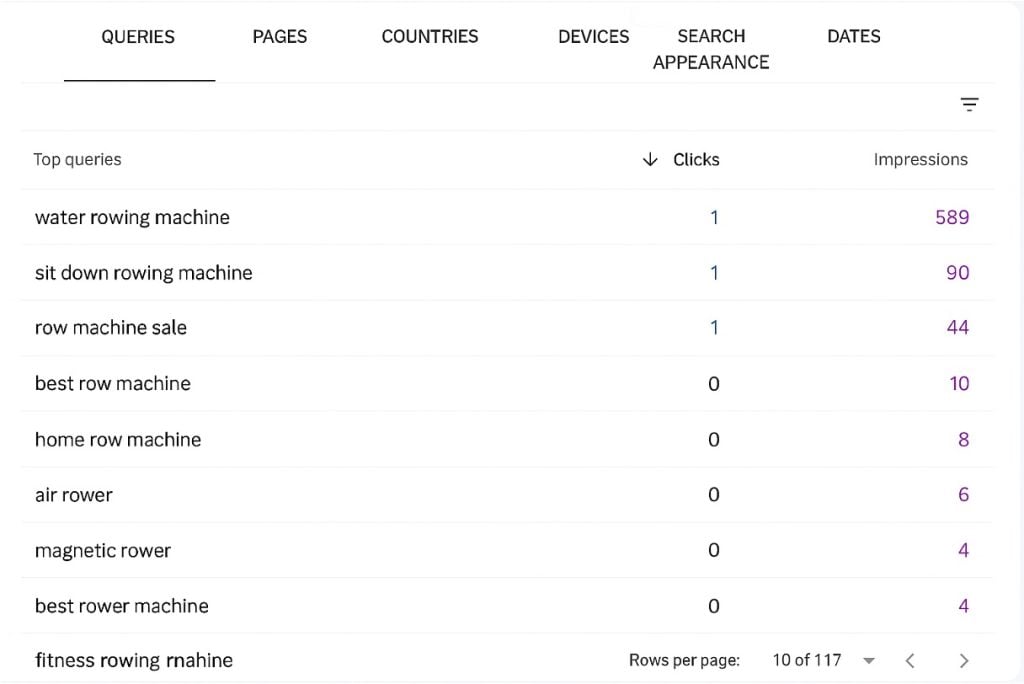Click clicks value for best row machine
This screenshot has height=684, width=1024.
click(714, 383)
